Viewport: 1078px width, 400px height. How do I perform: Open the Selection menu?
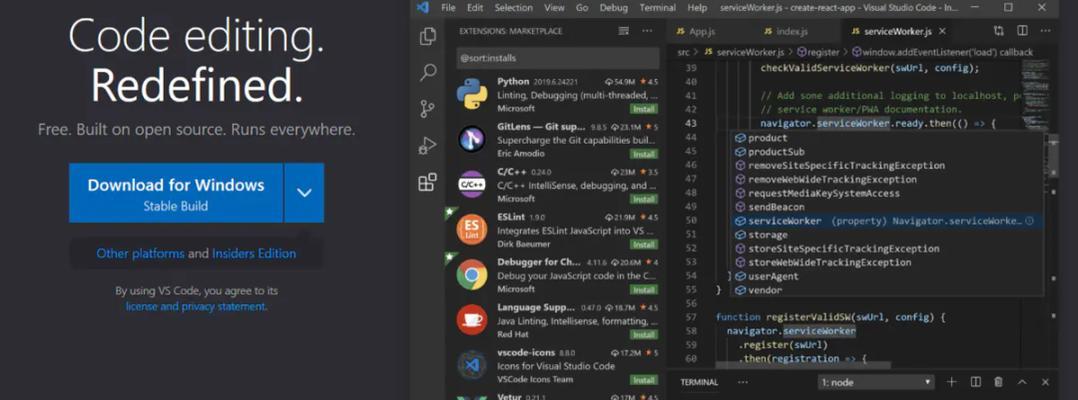tap(514, 8)
